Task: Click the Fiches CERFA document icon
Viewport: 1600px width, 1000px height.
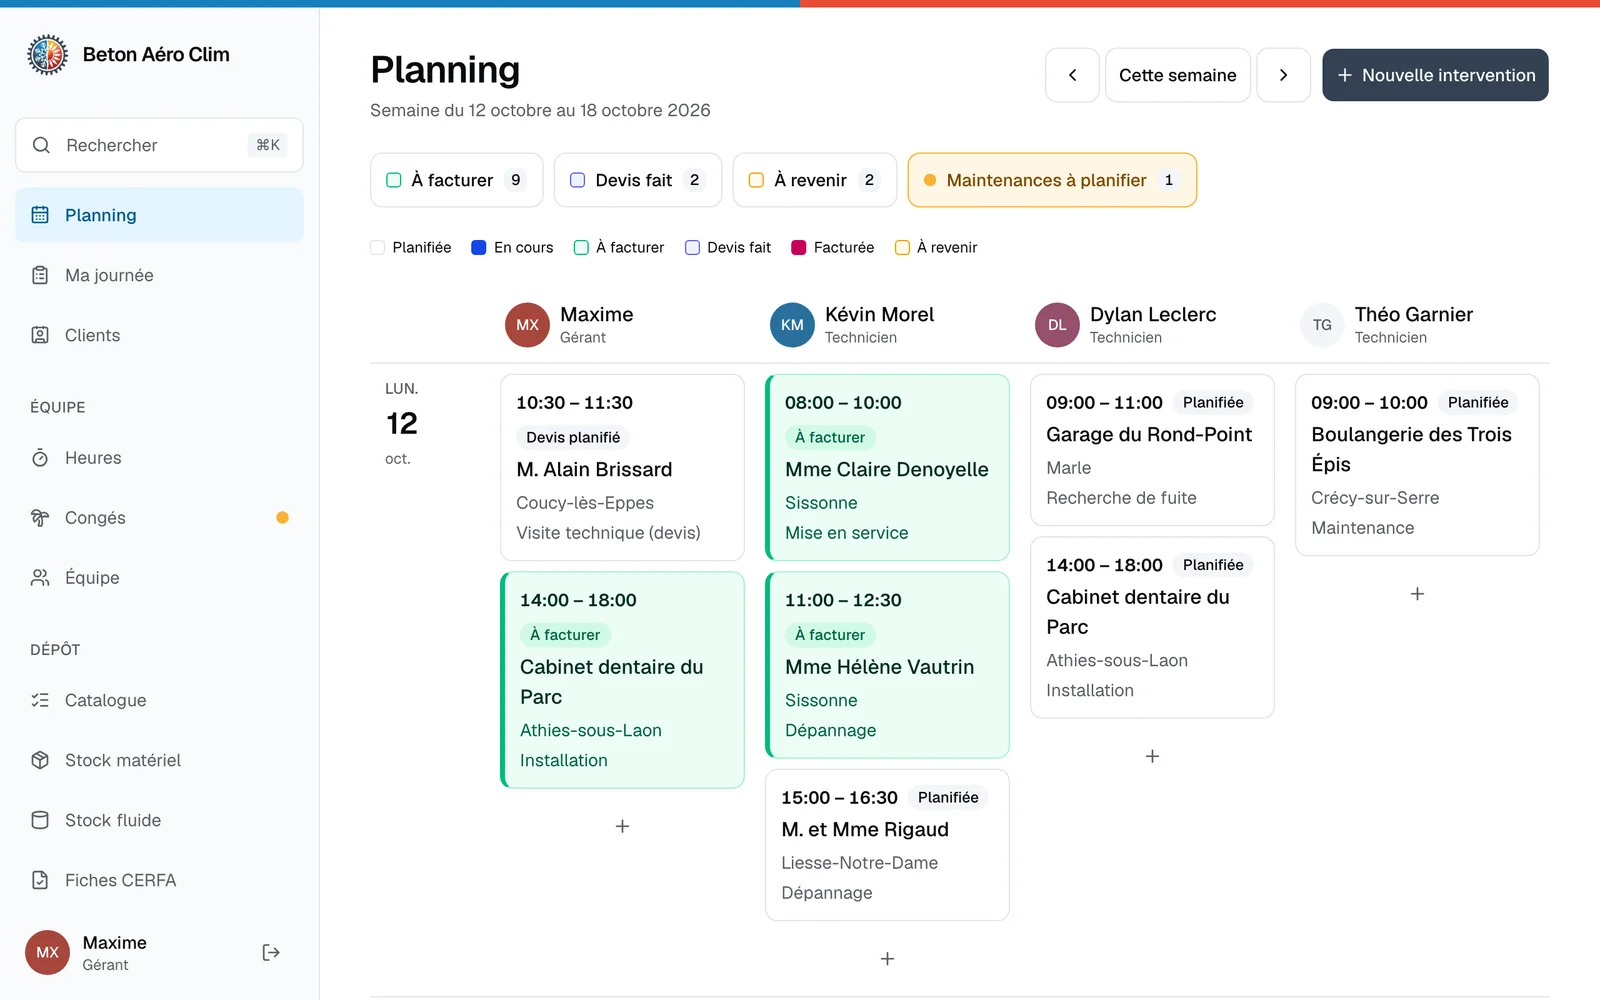Action: point(40,880)
